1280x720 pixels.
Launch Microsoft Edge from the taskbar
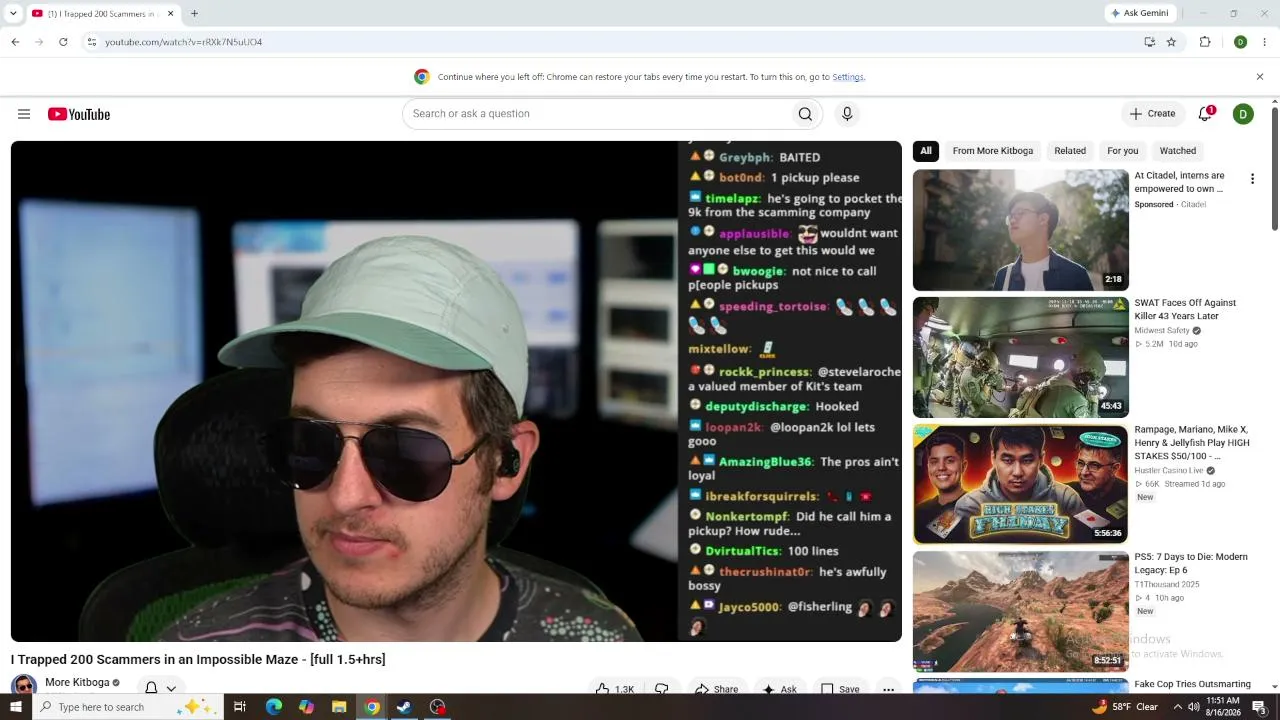[x=273, y=707]
